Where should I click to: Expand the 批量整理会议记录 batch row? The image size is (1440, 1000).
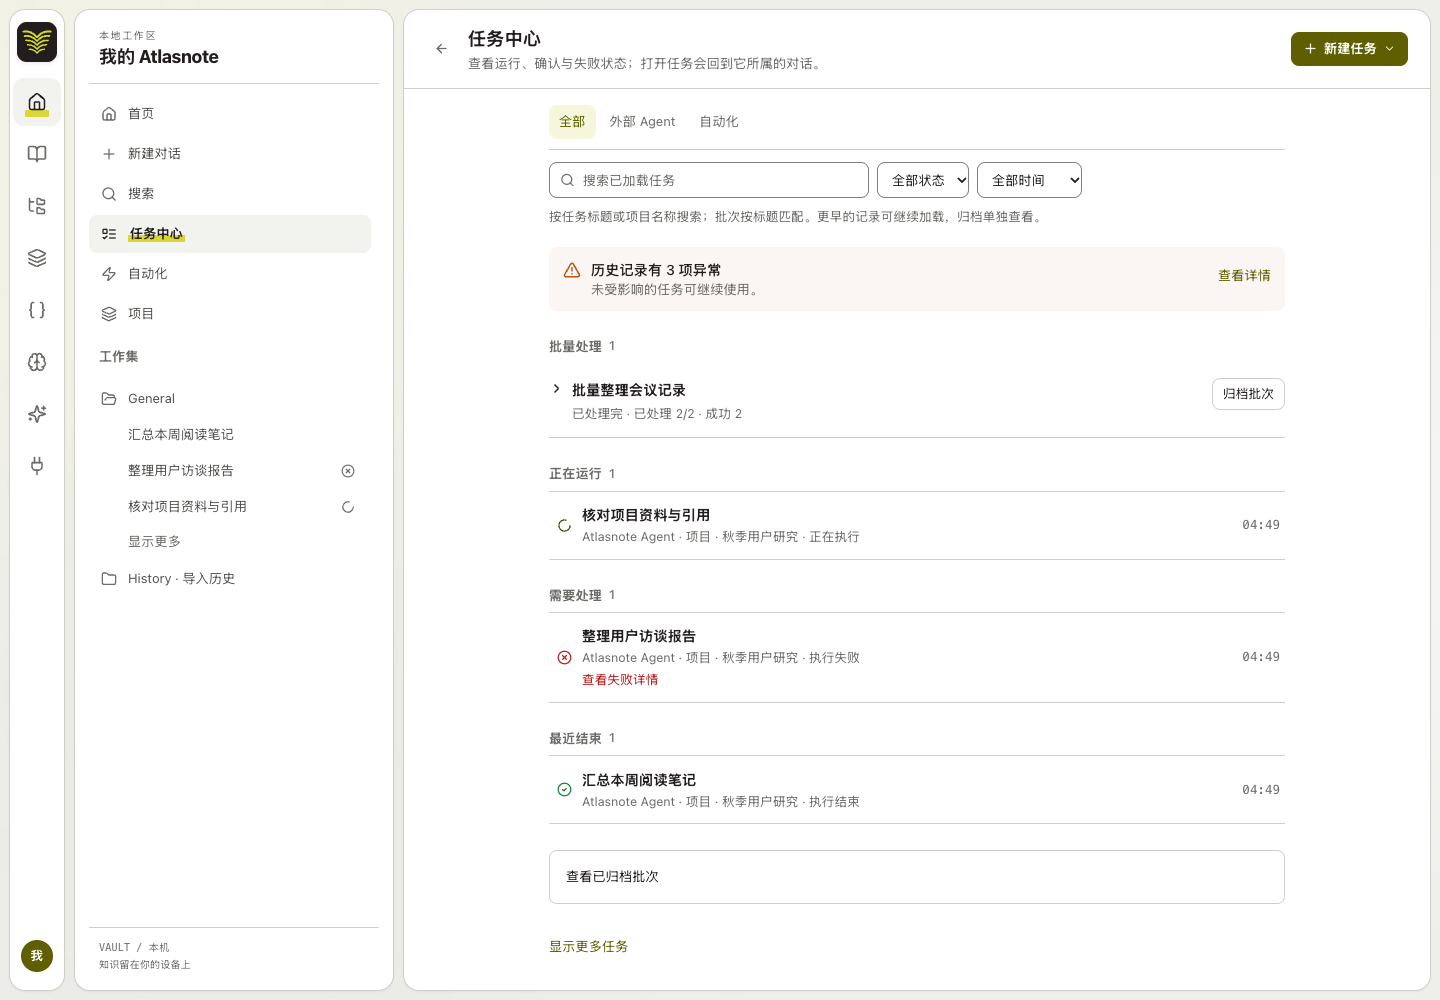point(557,389)
